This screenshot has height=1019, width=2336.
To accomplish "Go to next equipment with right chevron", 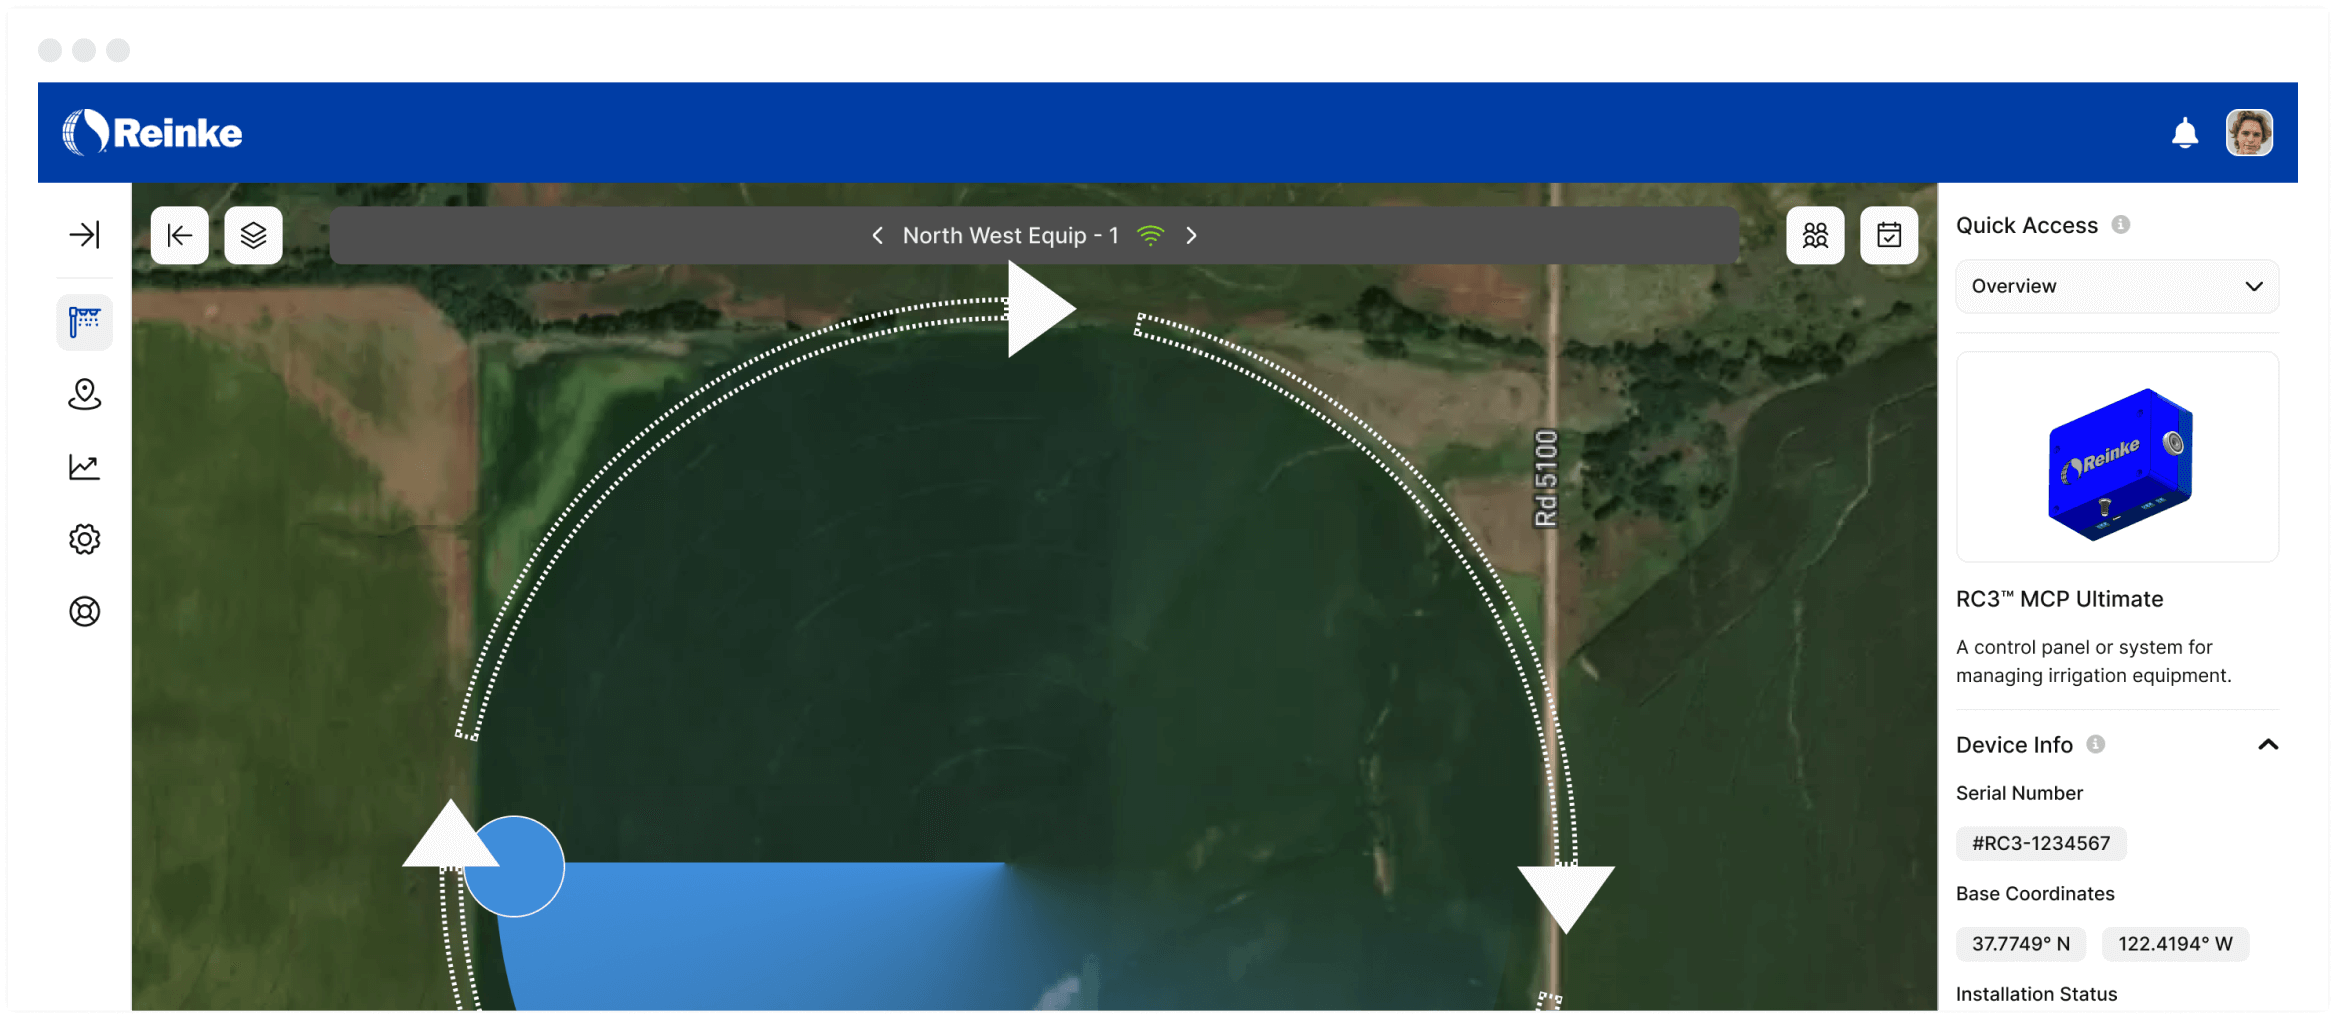I will (x=1191, y=235).
